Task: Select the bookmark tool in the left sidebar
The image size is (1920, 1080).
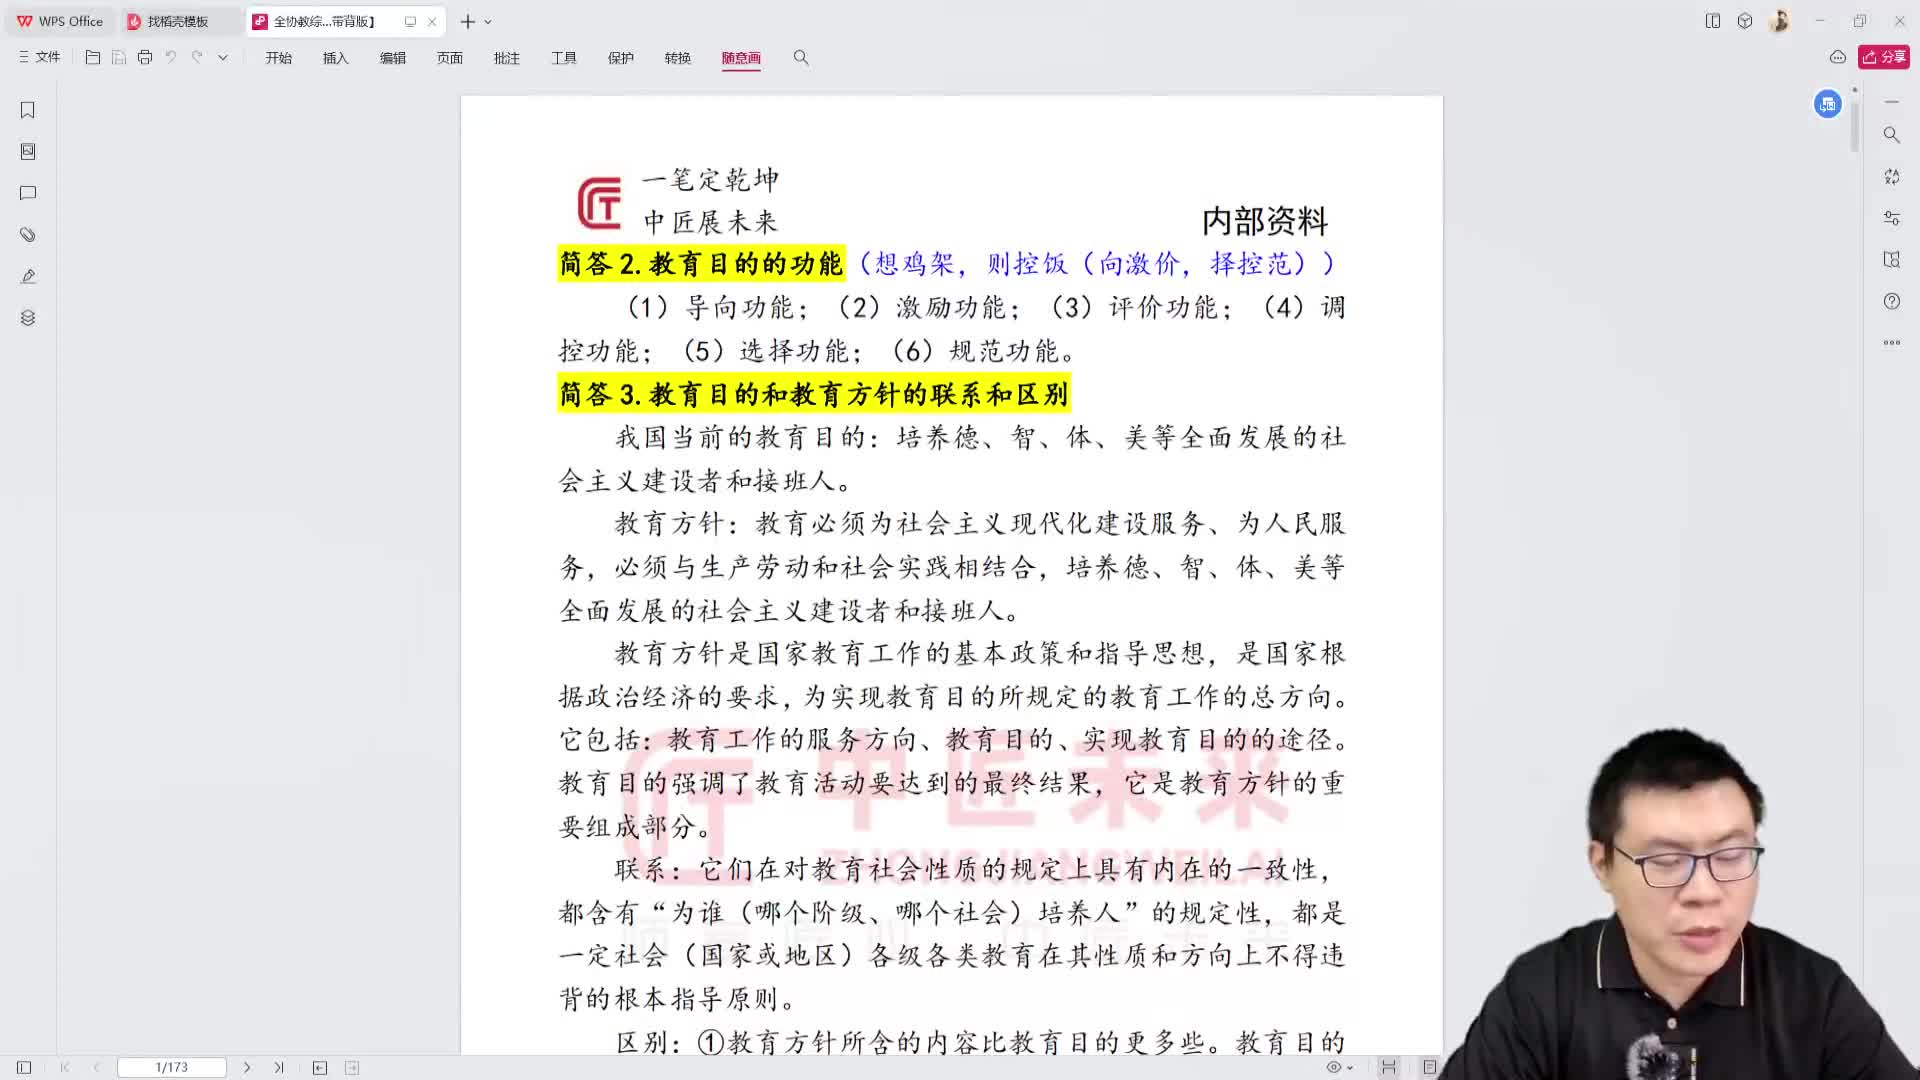Action: [27, 110]
